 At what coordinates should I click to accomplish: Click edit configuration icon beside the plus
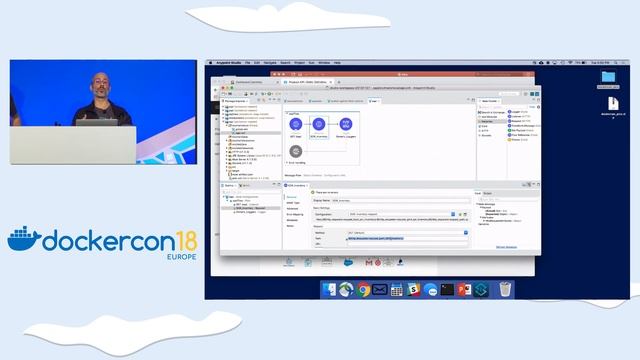tap(465, 214)
